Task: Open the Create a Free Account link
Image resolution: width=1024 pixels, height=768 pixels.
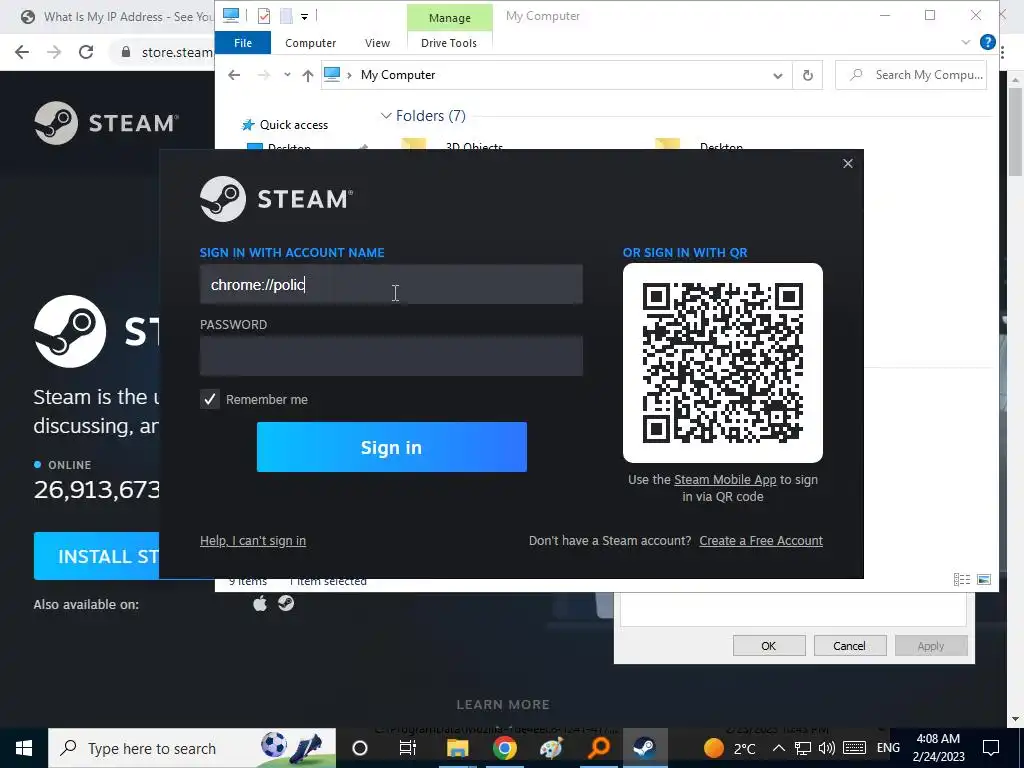Action: (x=761, y=541)
